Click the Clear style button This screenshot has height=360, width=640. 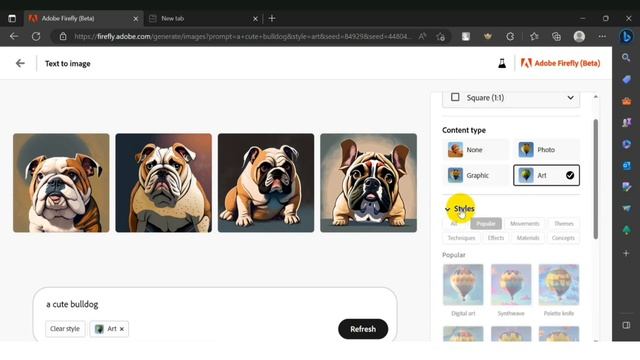pyautogui.click(x=65, y=329)
